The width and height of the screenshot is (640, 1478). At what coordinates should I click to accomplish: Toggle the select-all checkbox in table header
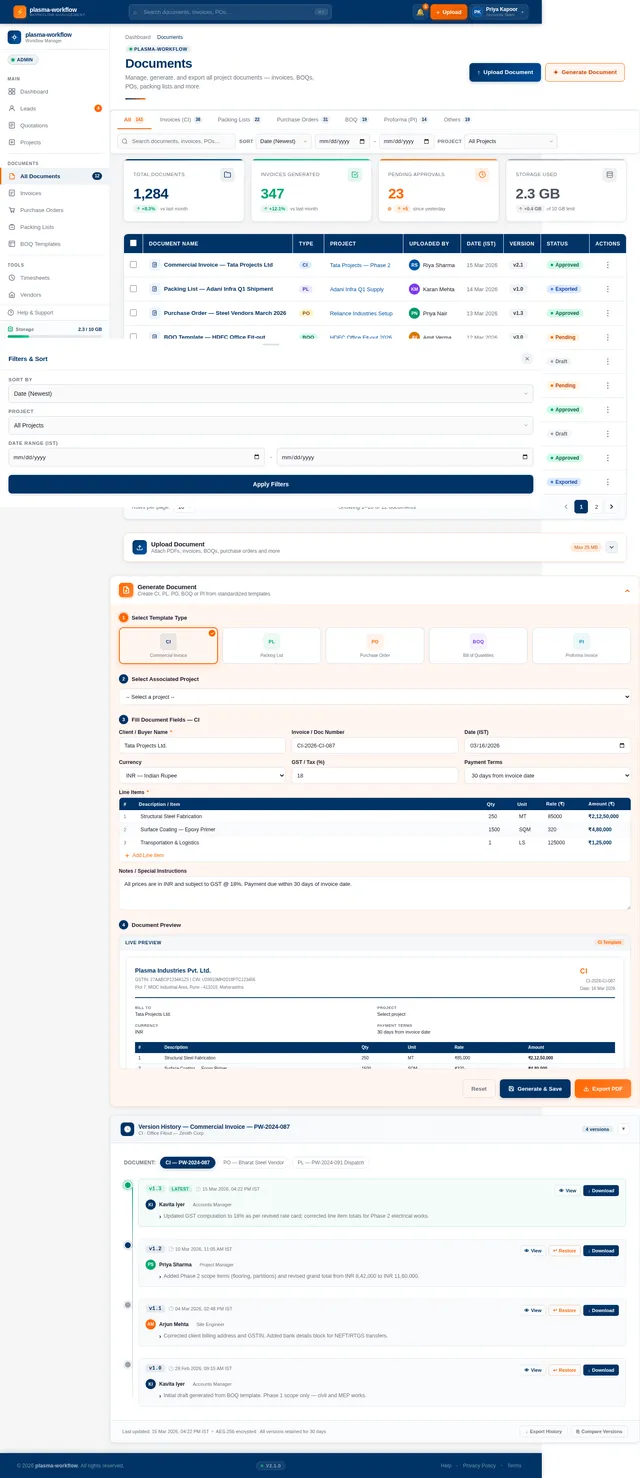133,243
